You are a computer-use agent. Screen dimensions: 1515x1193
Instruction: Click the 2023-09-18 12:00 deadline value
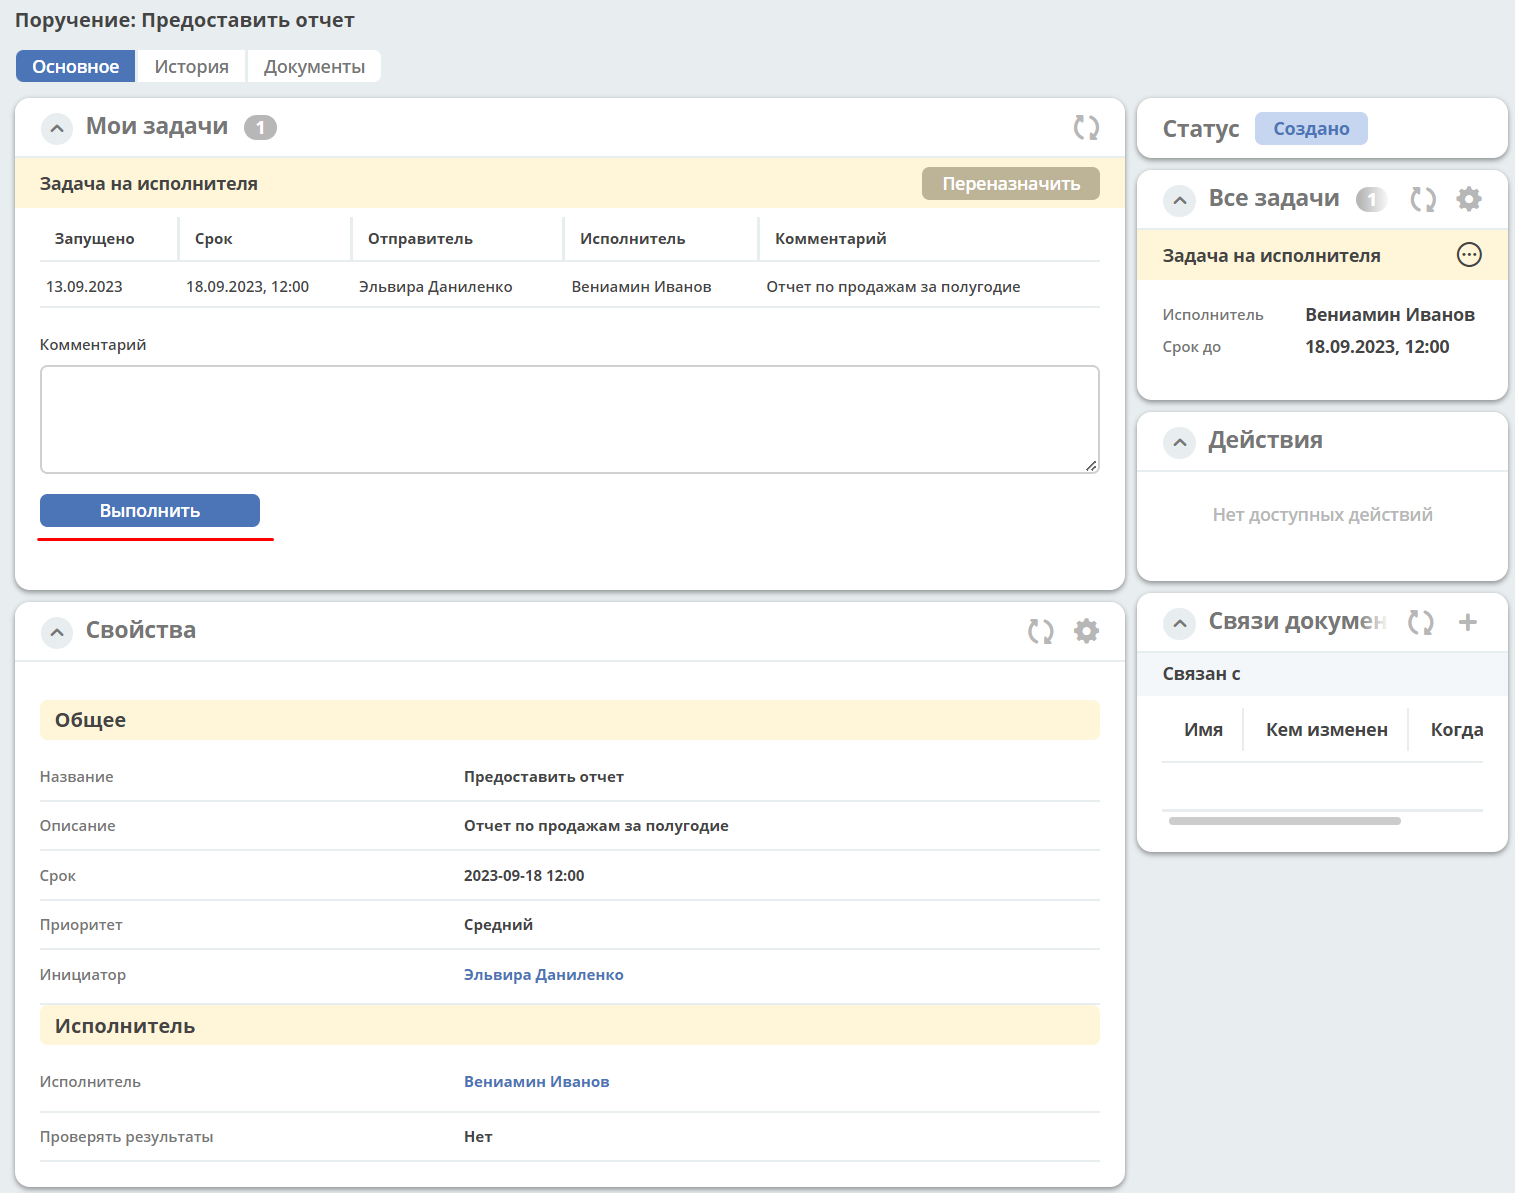[524, 876]
